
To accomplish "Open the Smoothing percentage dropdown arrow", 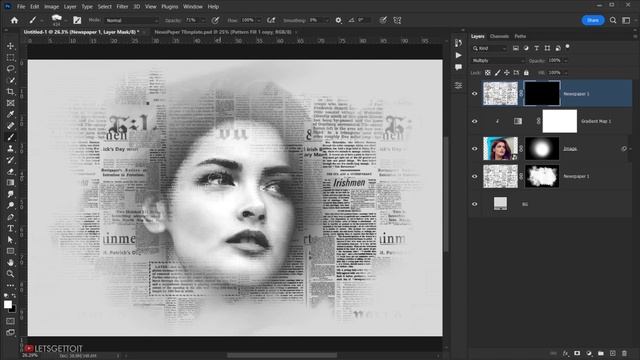I will point(326,20).
